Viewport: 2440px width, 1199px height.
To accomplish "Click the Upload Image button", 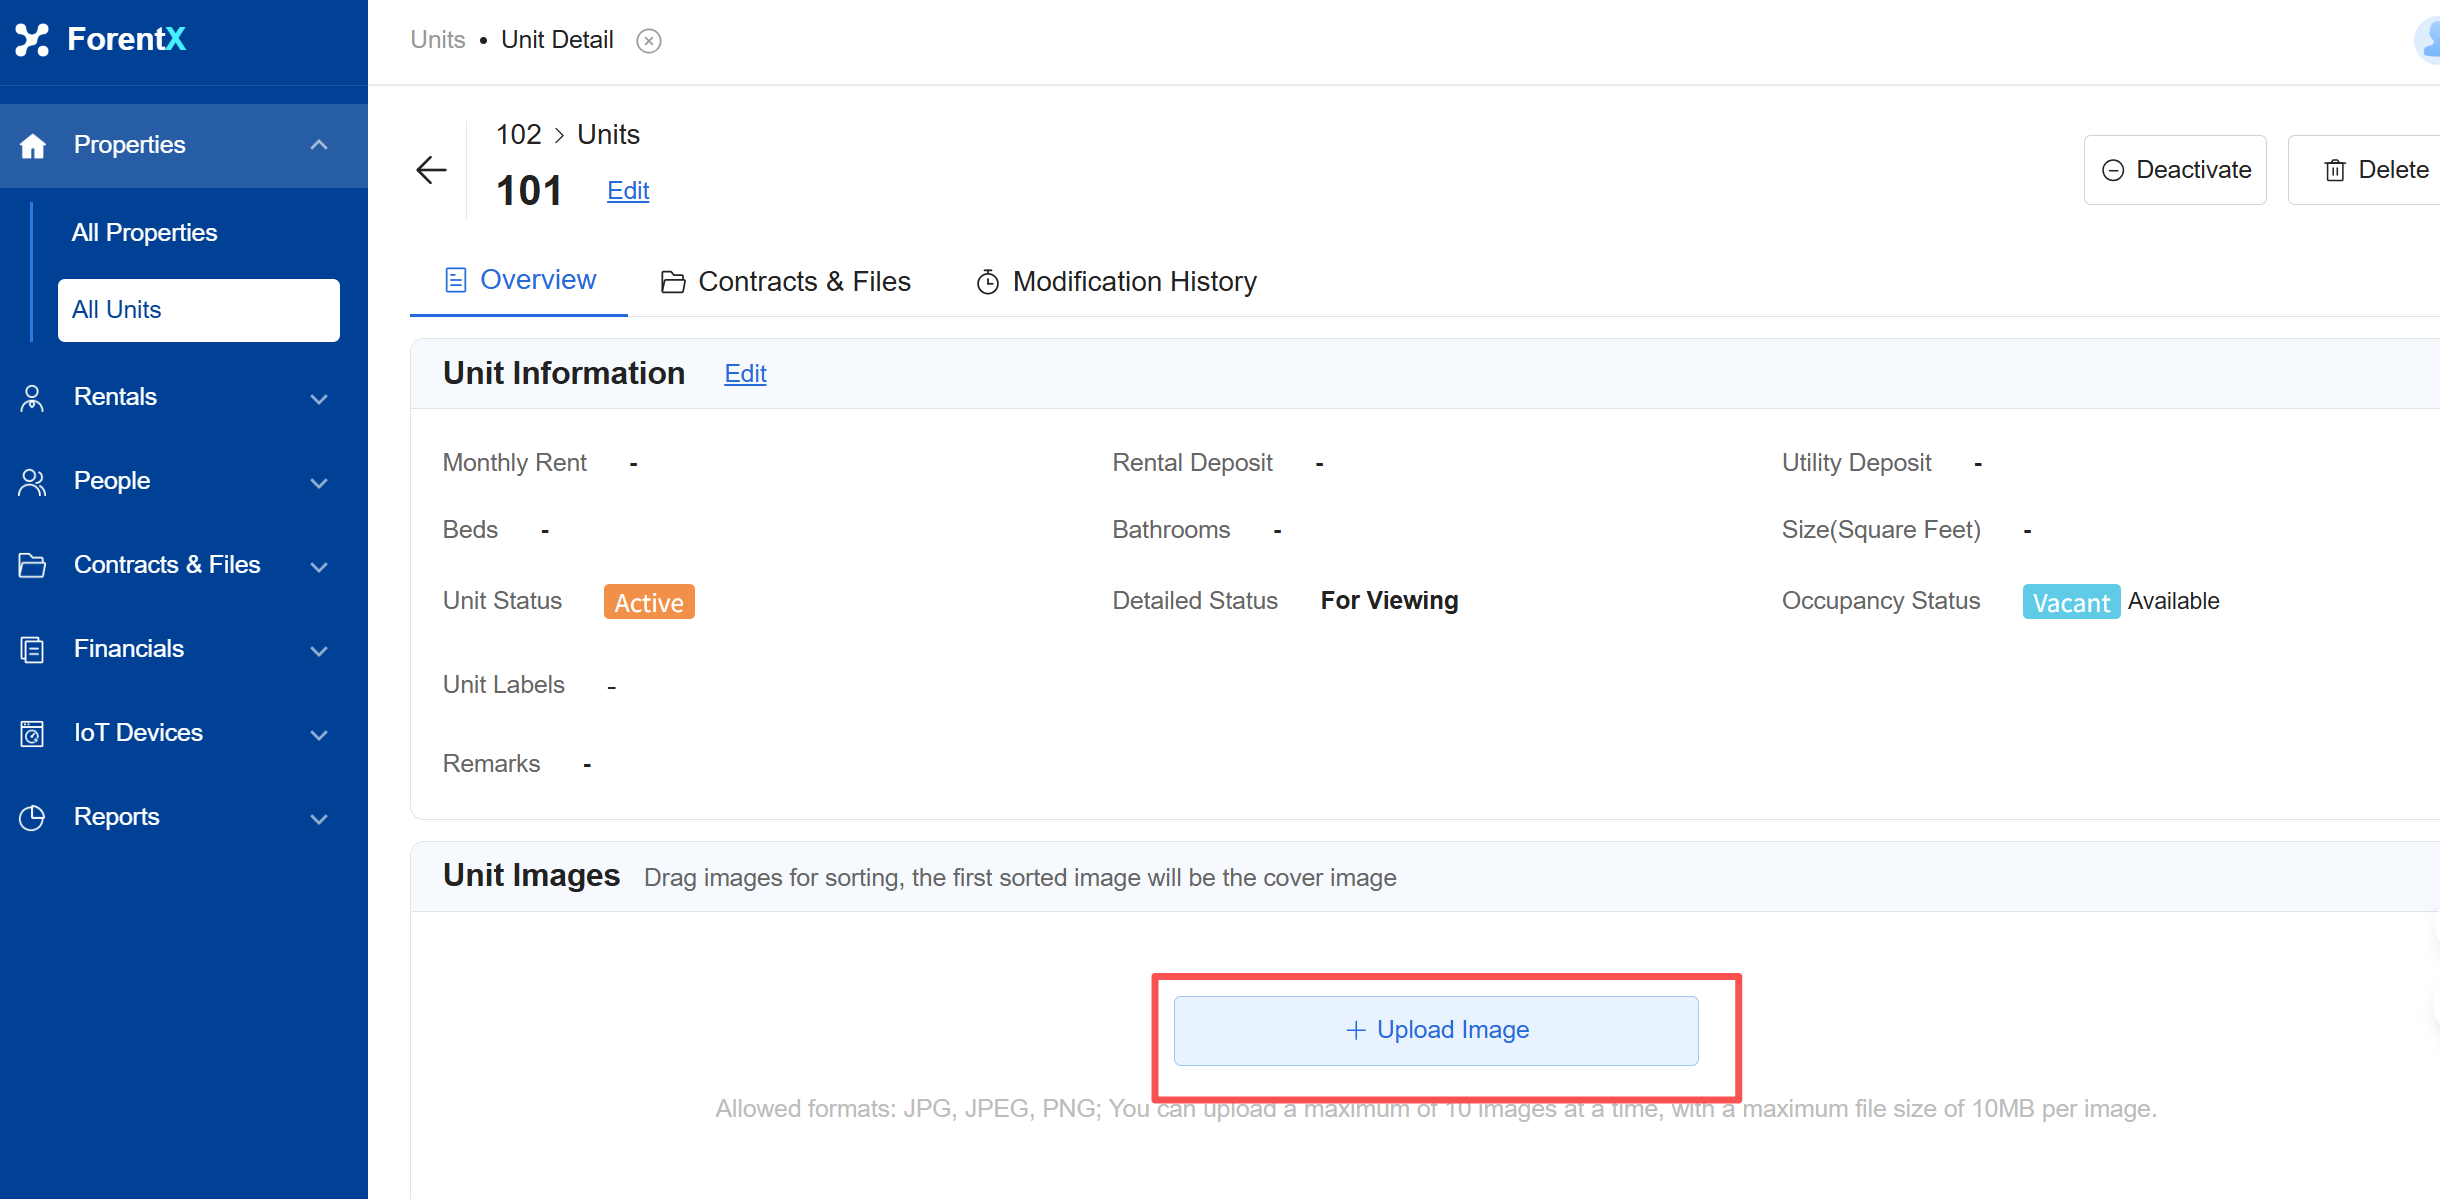I will pyautogui.click(x=1436, y=1030).
